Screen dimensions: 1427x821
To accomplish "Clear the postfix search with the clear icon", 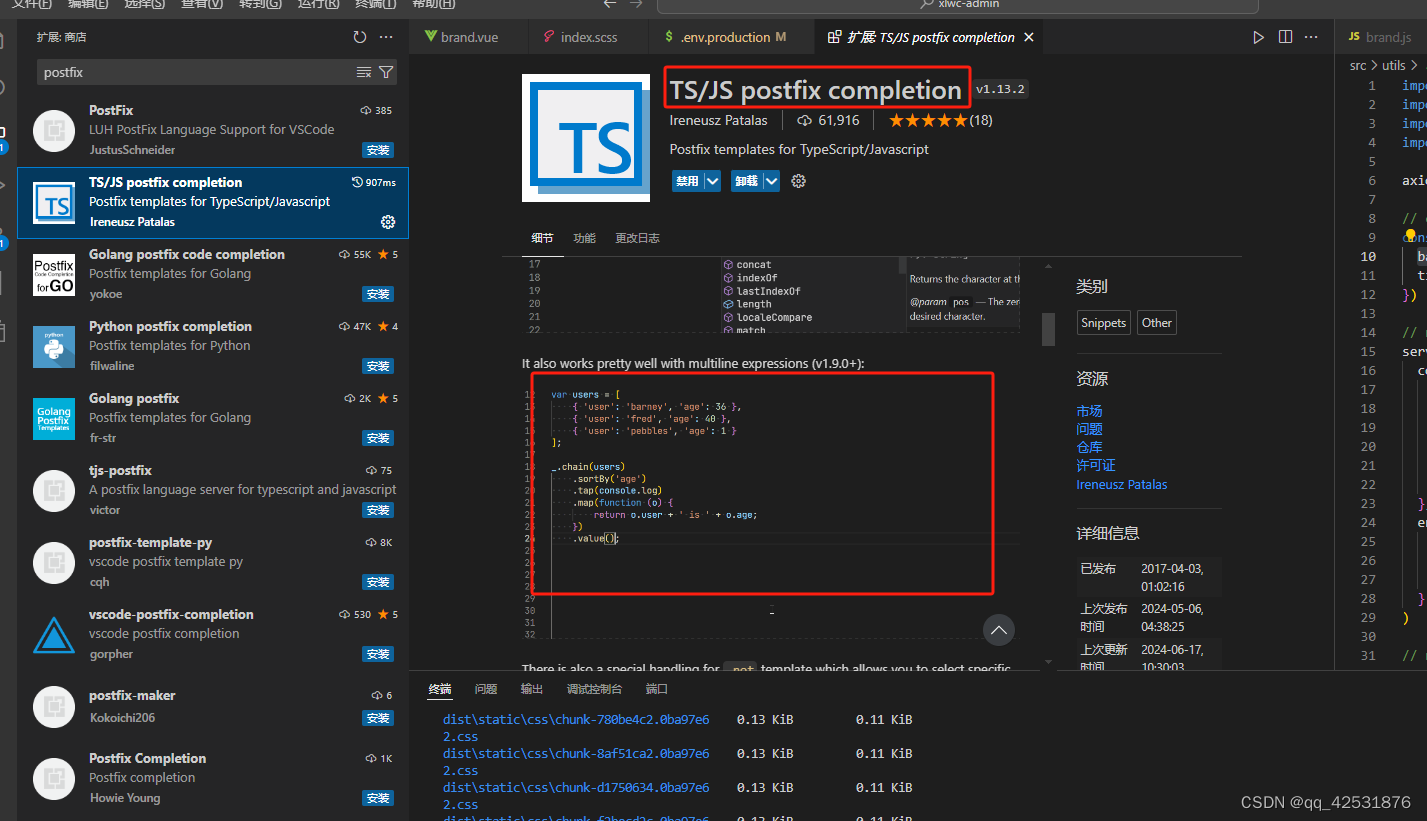I will pyautogui.click(x=364, y=71).
